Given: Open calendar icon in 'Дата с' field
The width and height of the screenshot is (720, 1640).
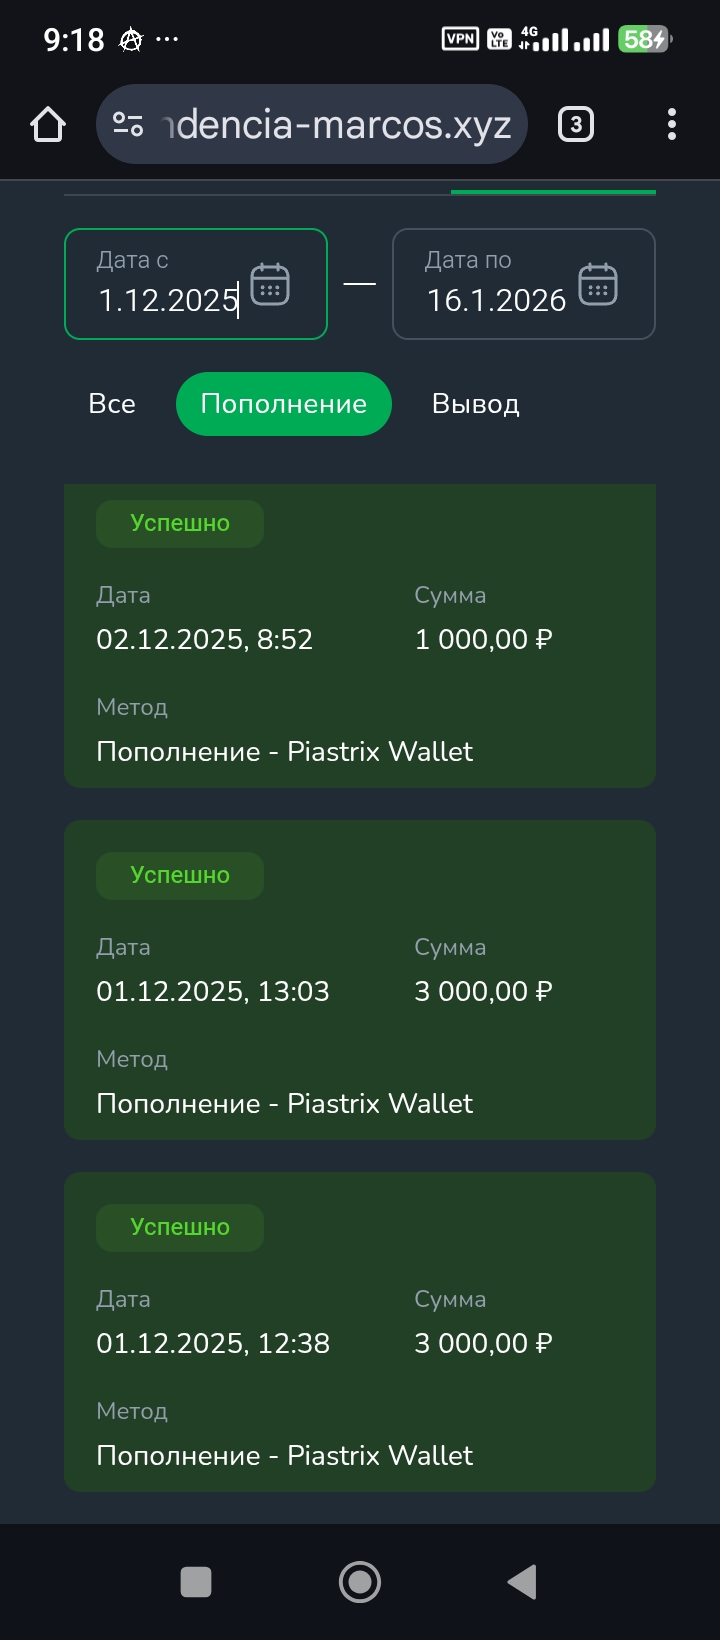Looking at the screenshot, I should click(270, 285).
